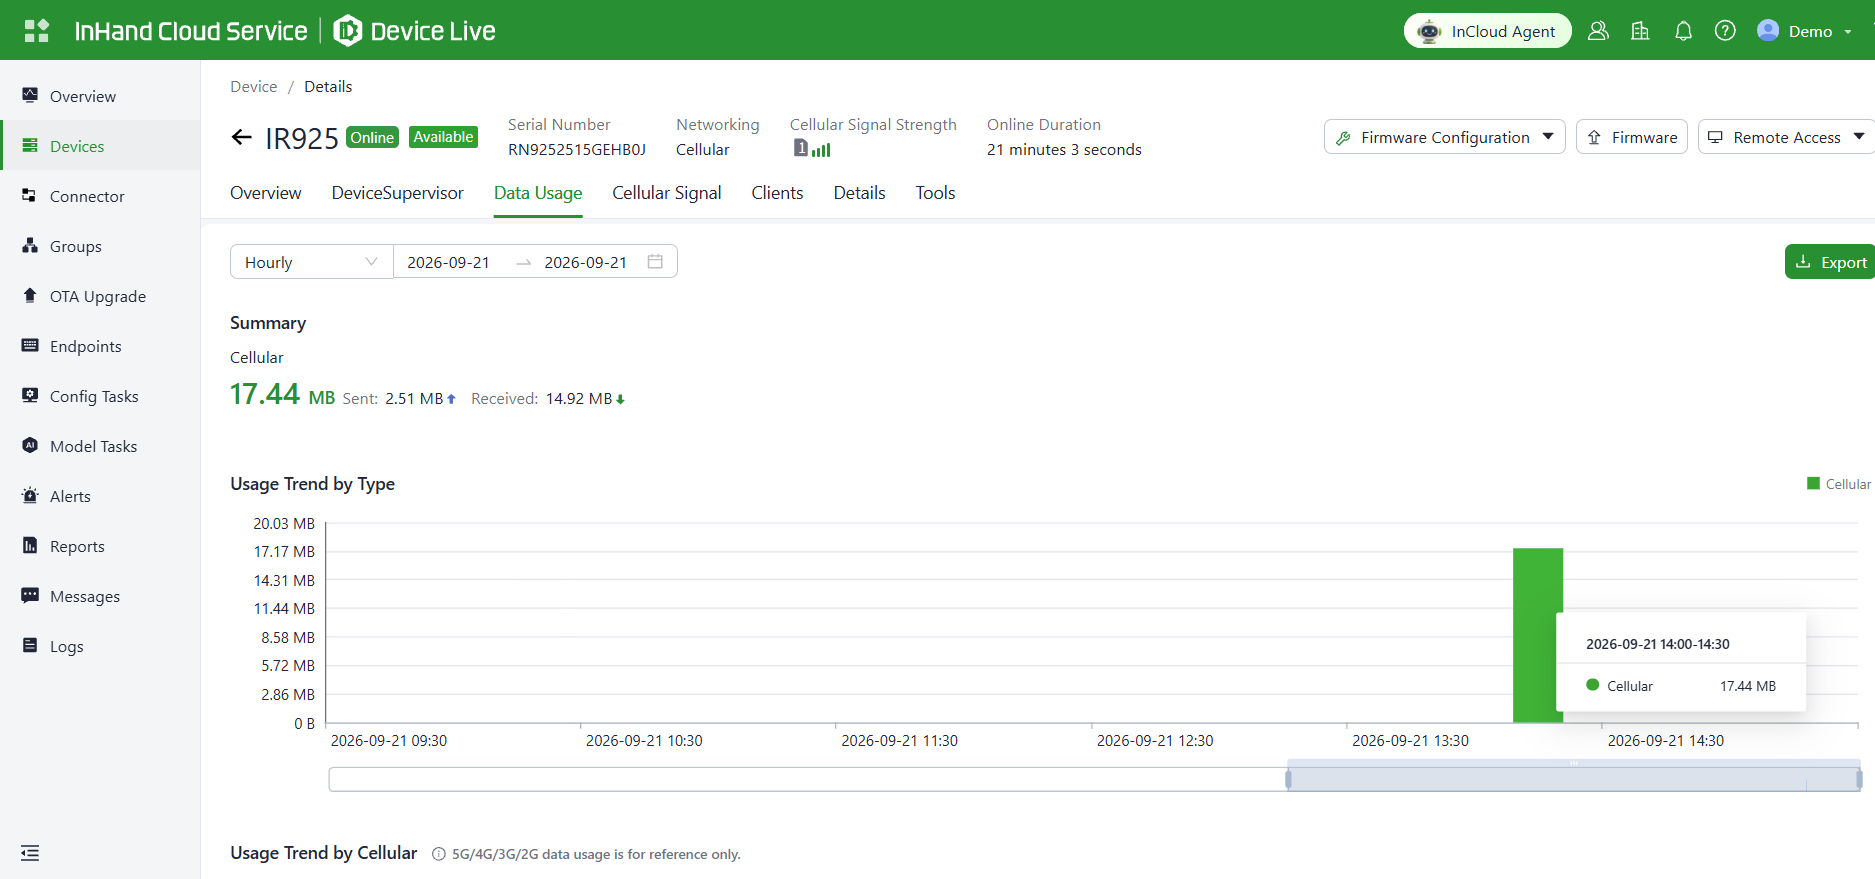Collapse the sidebar using bottom menu icon
This screenshot has width=1875, height=879.
point(30,853)
